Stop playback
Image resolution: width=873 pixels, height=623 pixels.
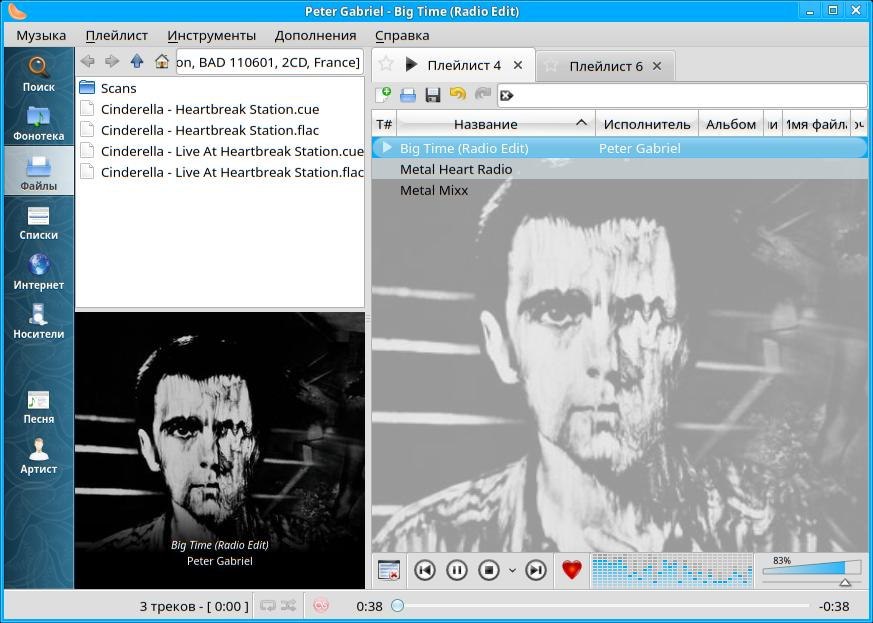489,570
